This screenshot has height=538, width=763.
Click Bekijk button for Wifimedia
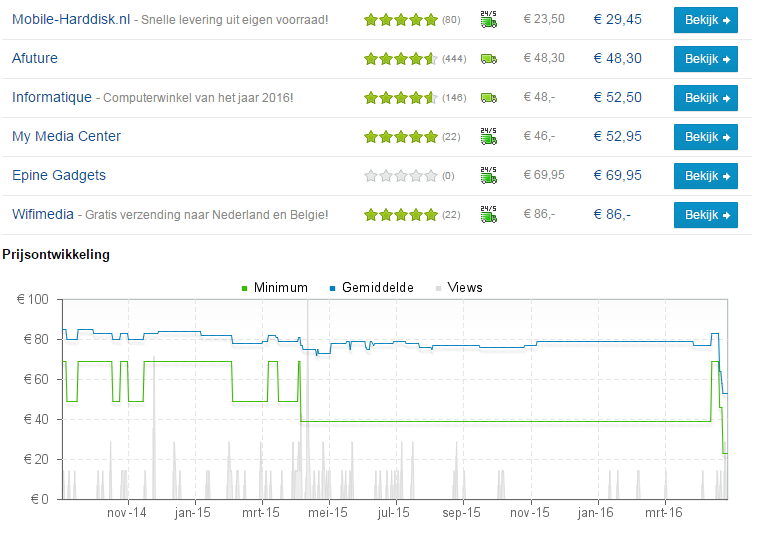pos(706,215)
